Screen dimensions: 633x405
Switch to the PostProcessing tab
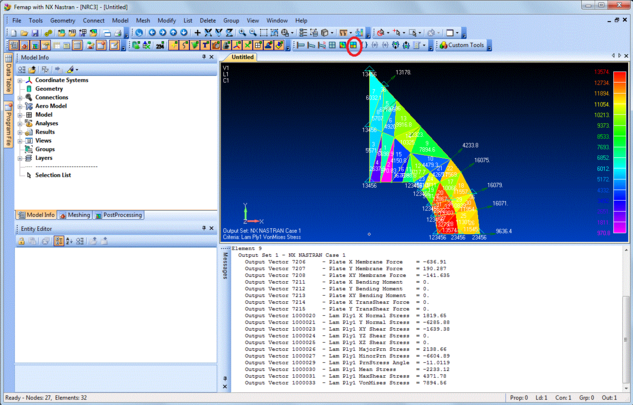pyautogui.click(x=122, y=215)
